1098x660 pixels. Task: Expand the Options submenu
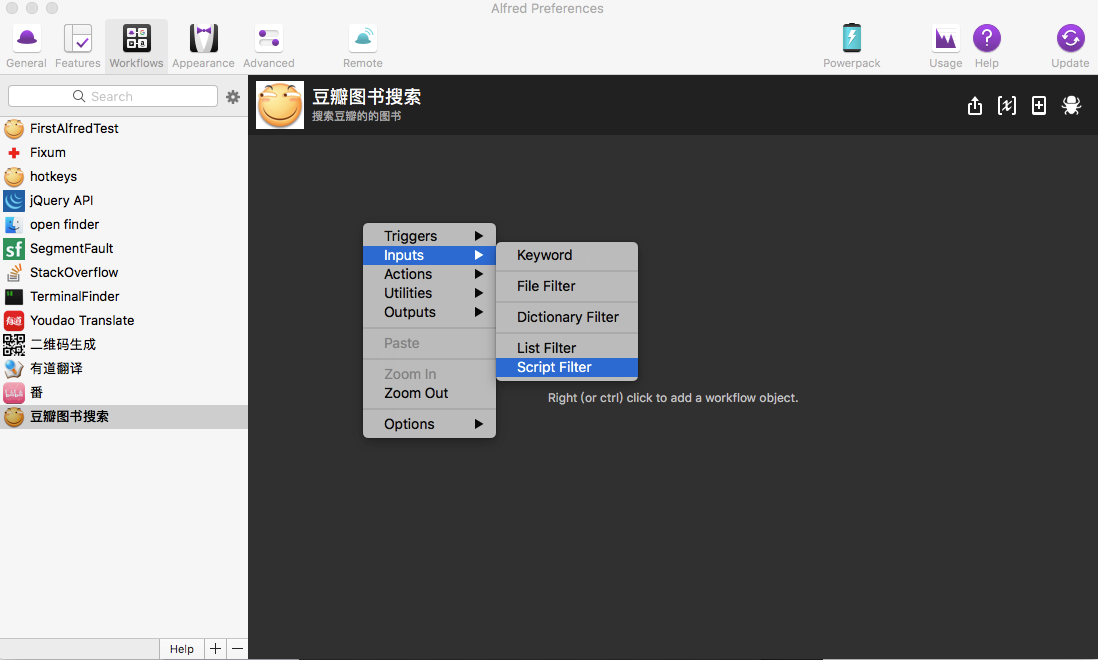429,424
